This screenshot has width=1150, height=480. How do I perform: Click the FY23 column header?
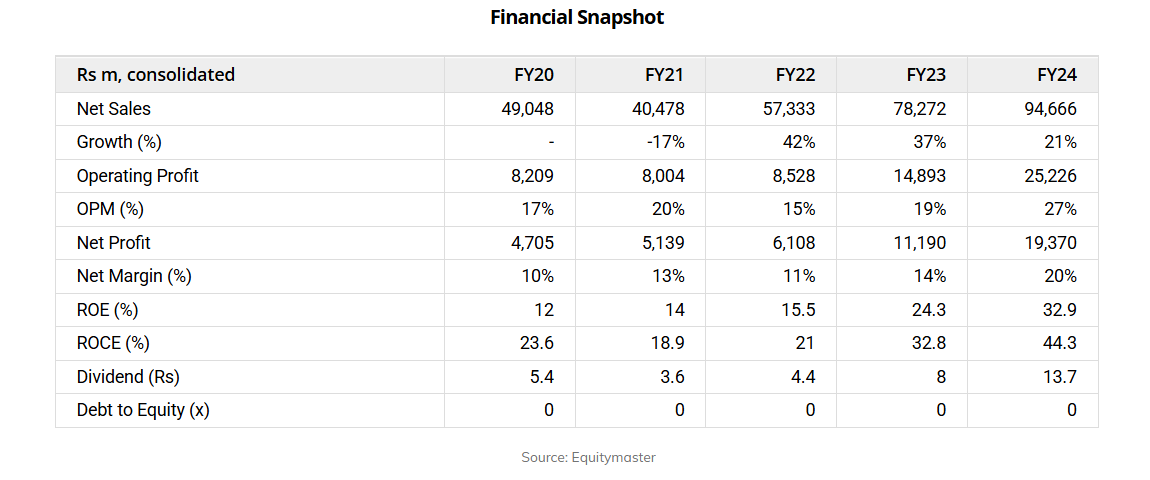(926, 75)
